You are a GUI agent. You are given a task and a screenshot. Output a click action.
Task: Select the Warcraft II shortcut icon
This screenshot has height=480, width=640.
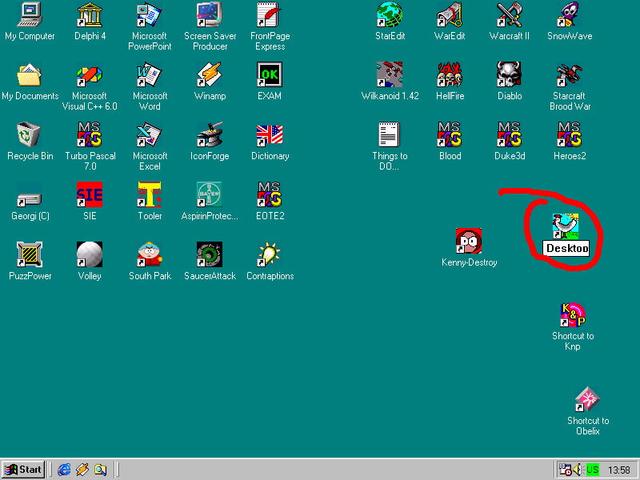click(509, 14)
